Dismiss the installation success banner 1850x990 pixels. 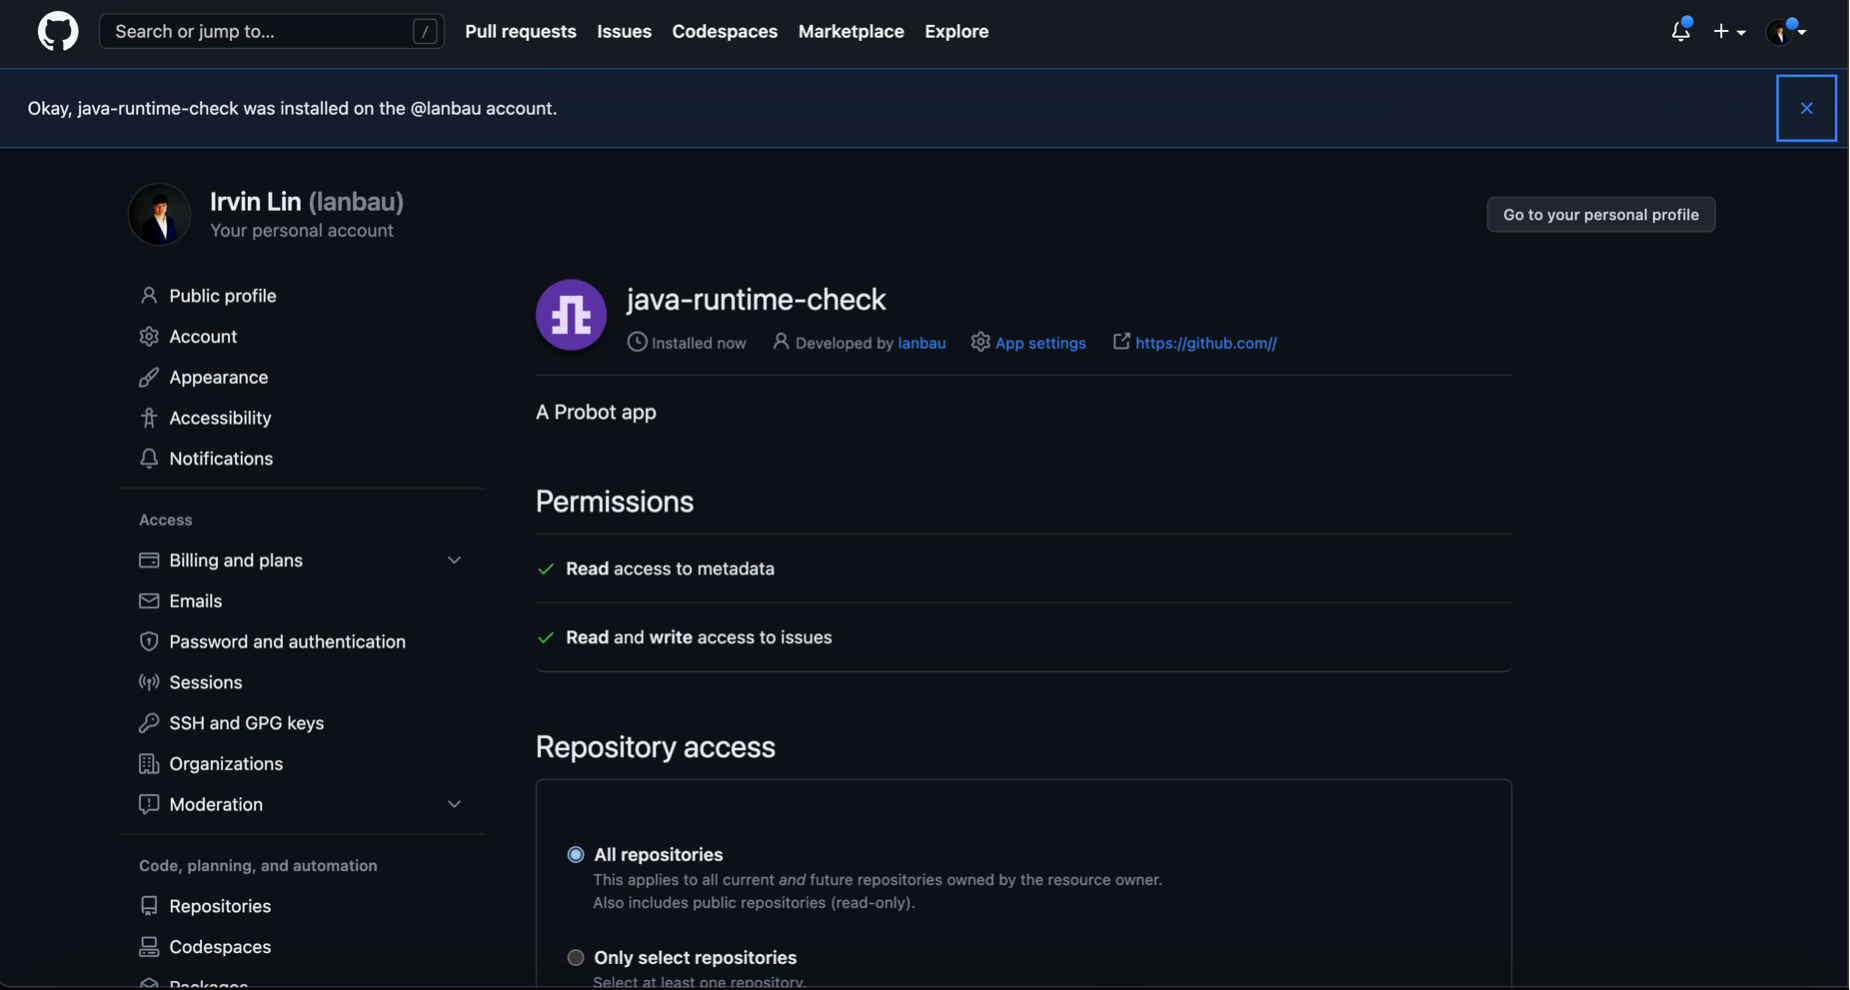pyautogui.click(x=1806, y=108)
